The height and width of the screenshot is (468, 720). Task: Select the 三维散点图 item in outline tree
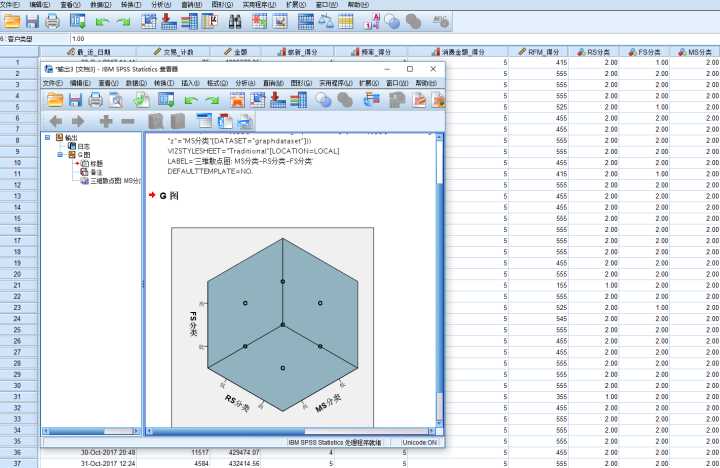115,181
